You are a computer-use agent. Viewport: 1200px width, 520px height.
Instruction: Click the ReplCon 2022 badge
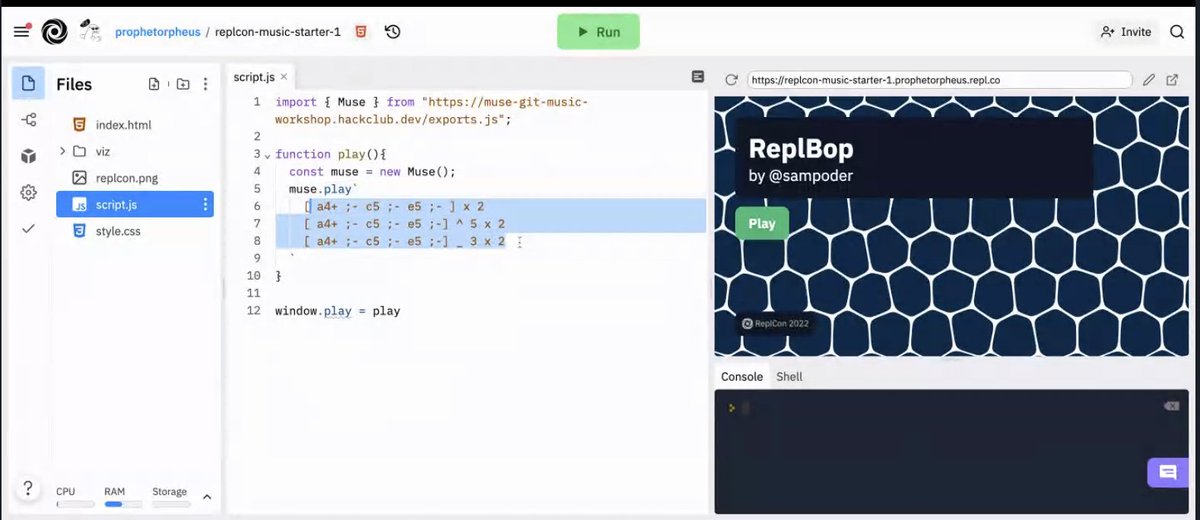pos(775,324)
